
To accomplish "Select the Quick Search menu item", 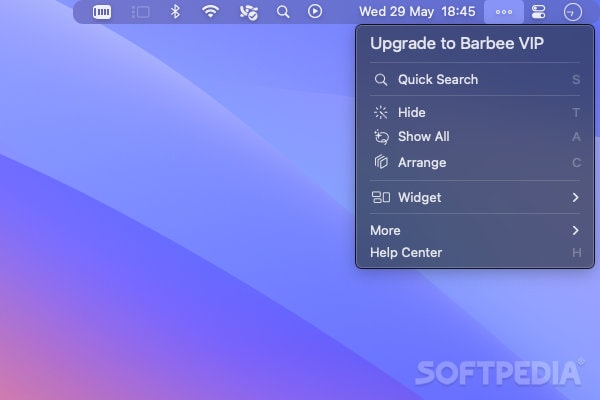I will [475, 80].
